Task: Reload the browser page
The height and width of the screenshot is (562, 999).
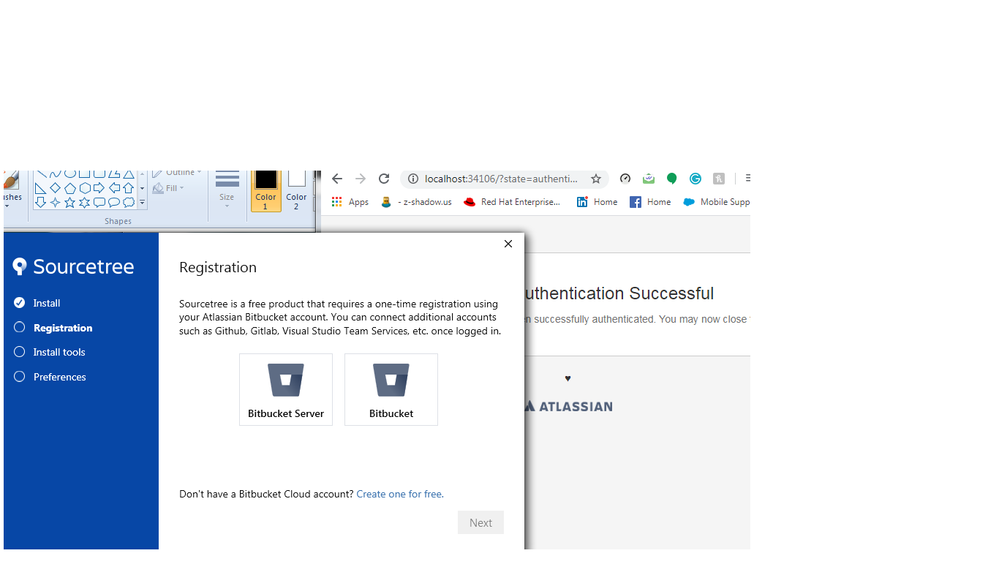Action: tap(384, 179)
